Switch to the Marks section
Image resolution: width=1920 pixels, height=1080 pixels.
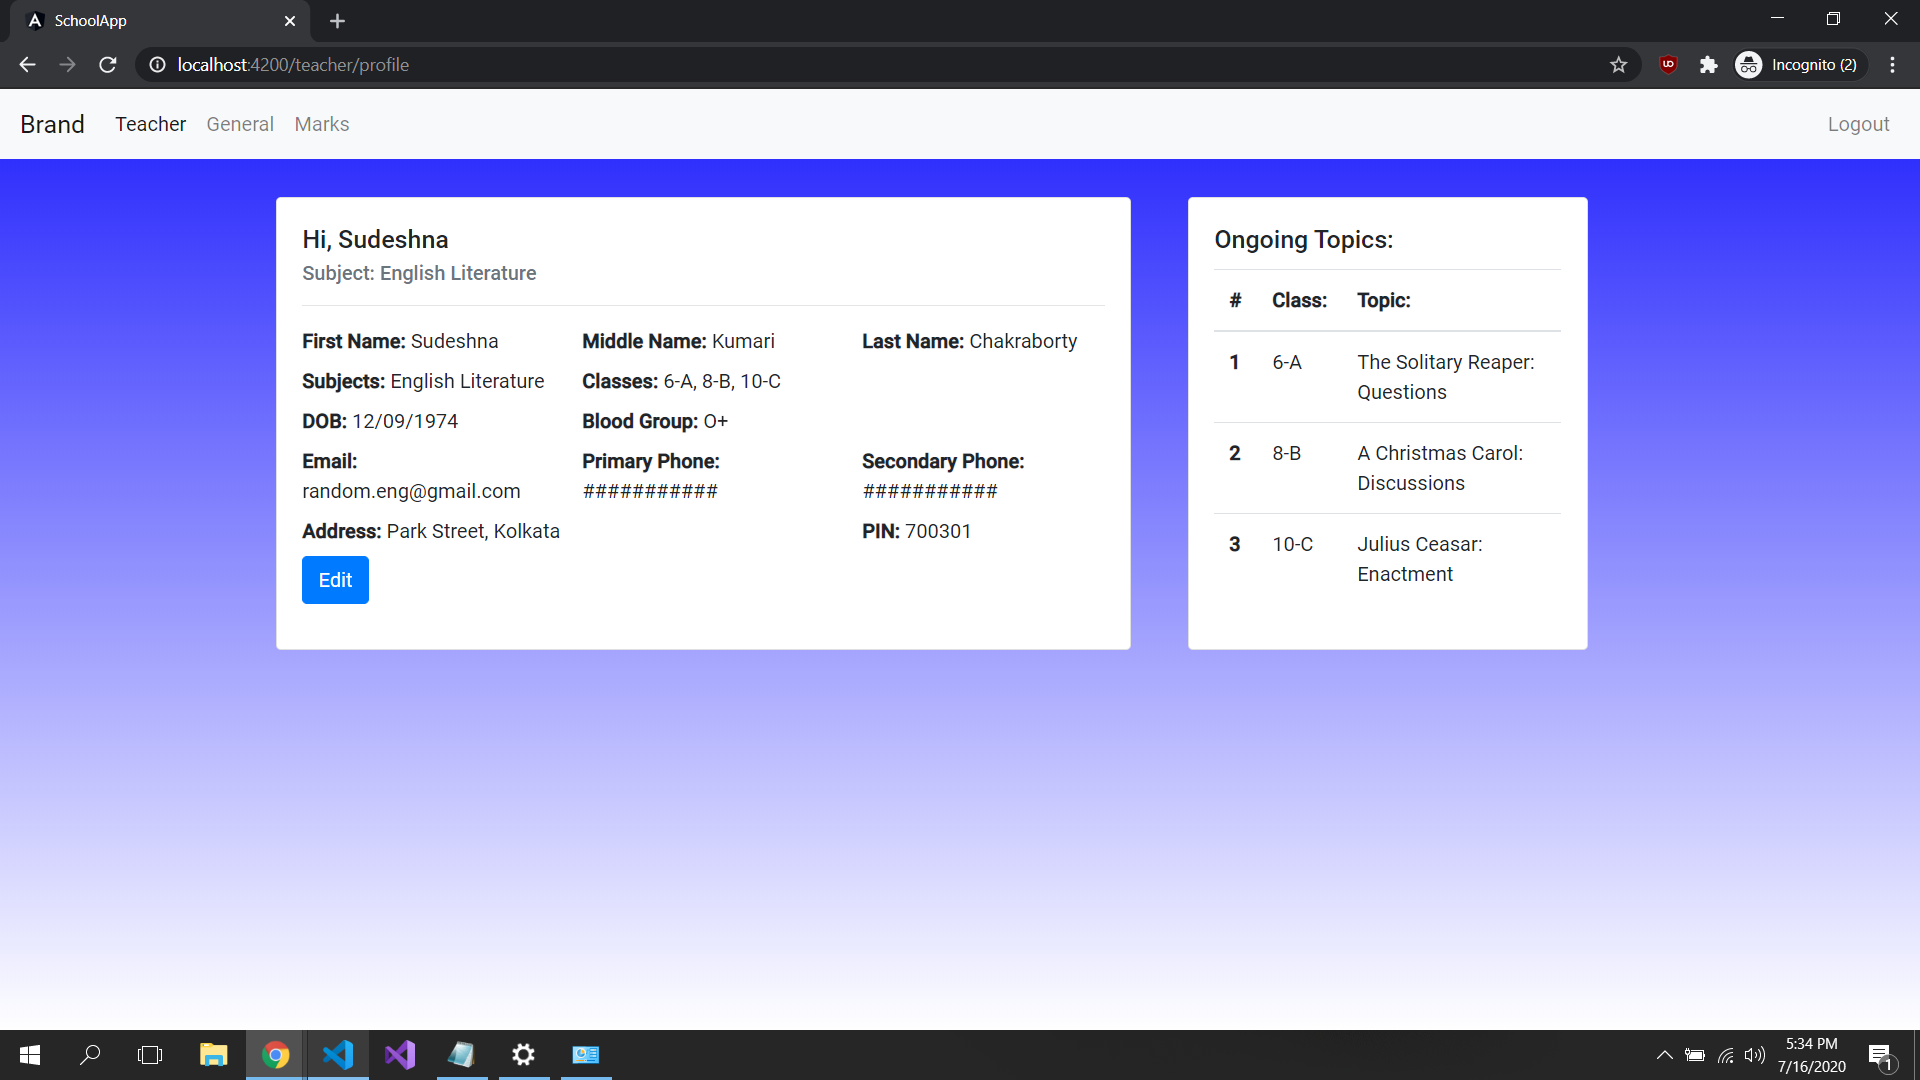coord(321,124)
